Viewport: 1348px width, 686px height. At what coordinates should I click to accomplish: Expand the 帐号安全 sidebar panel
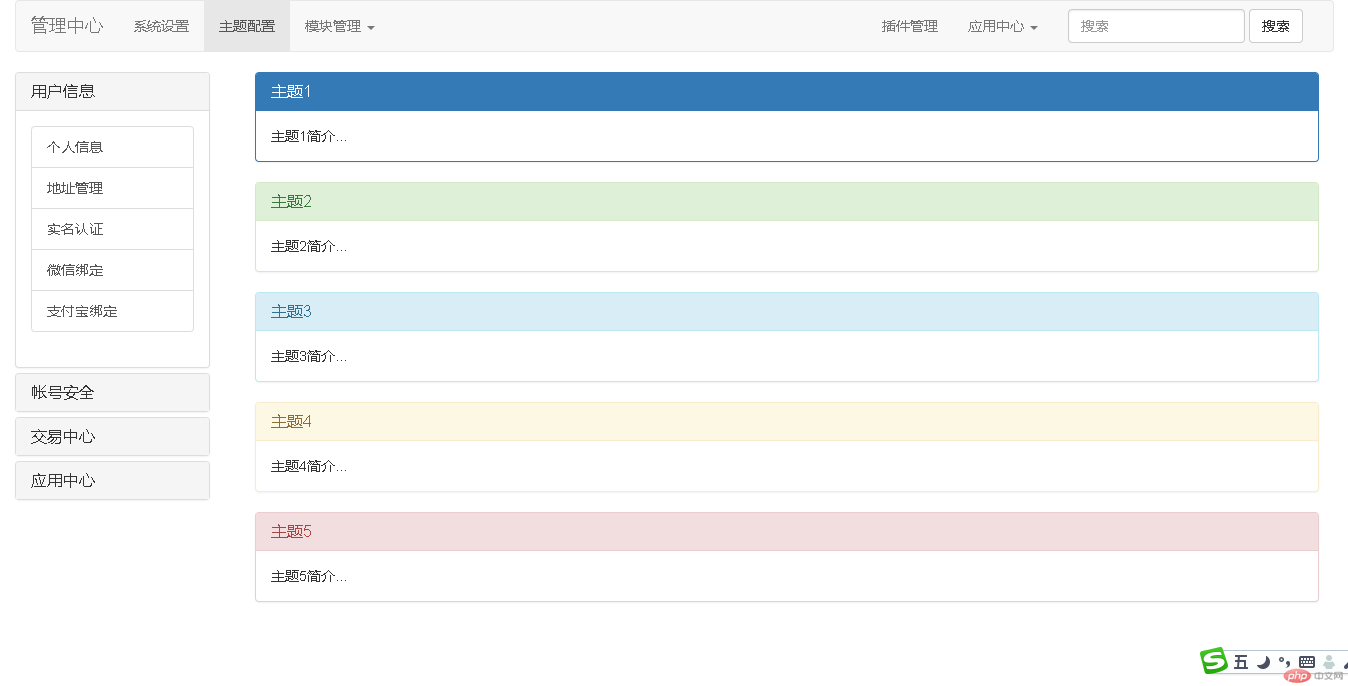(112, 392)
